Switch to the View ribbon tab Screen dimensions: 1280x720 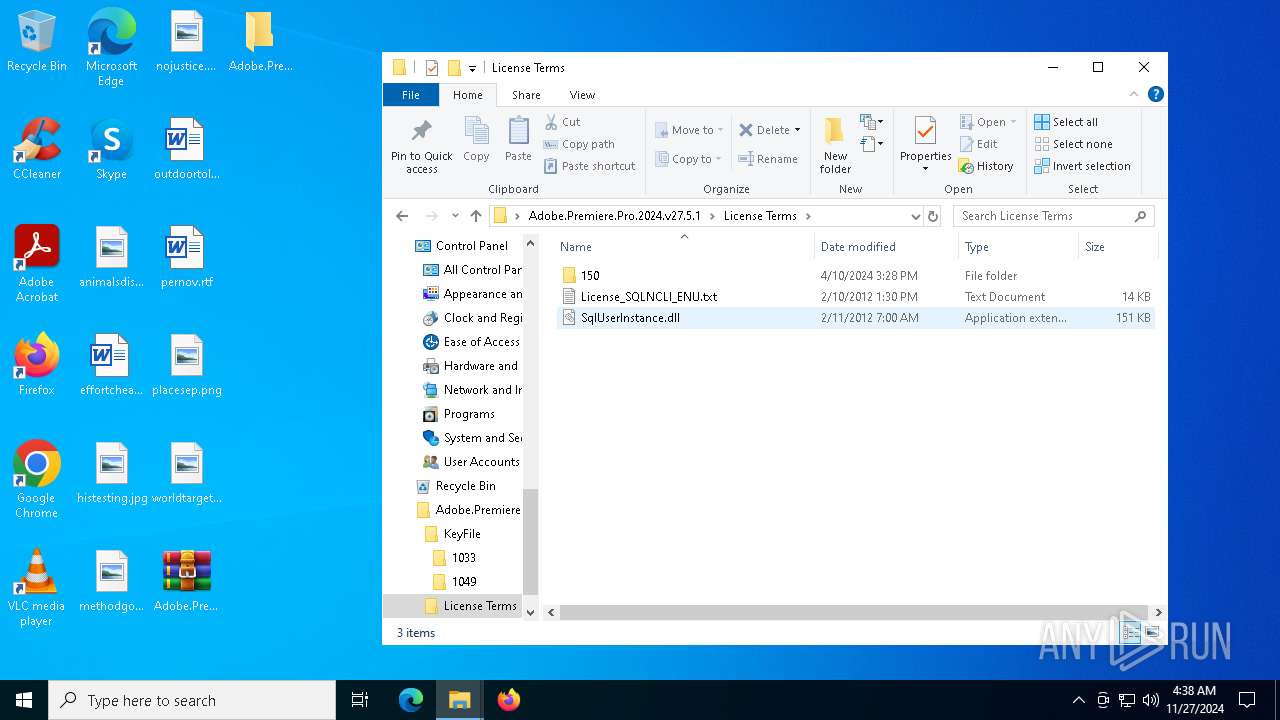(582, 95)
